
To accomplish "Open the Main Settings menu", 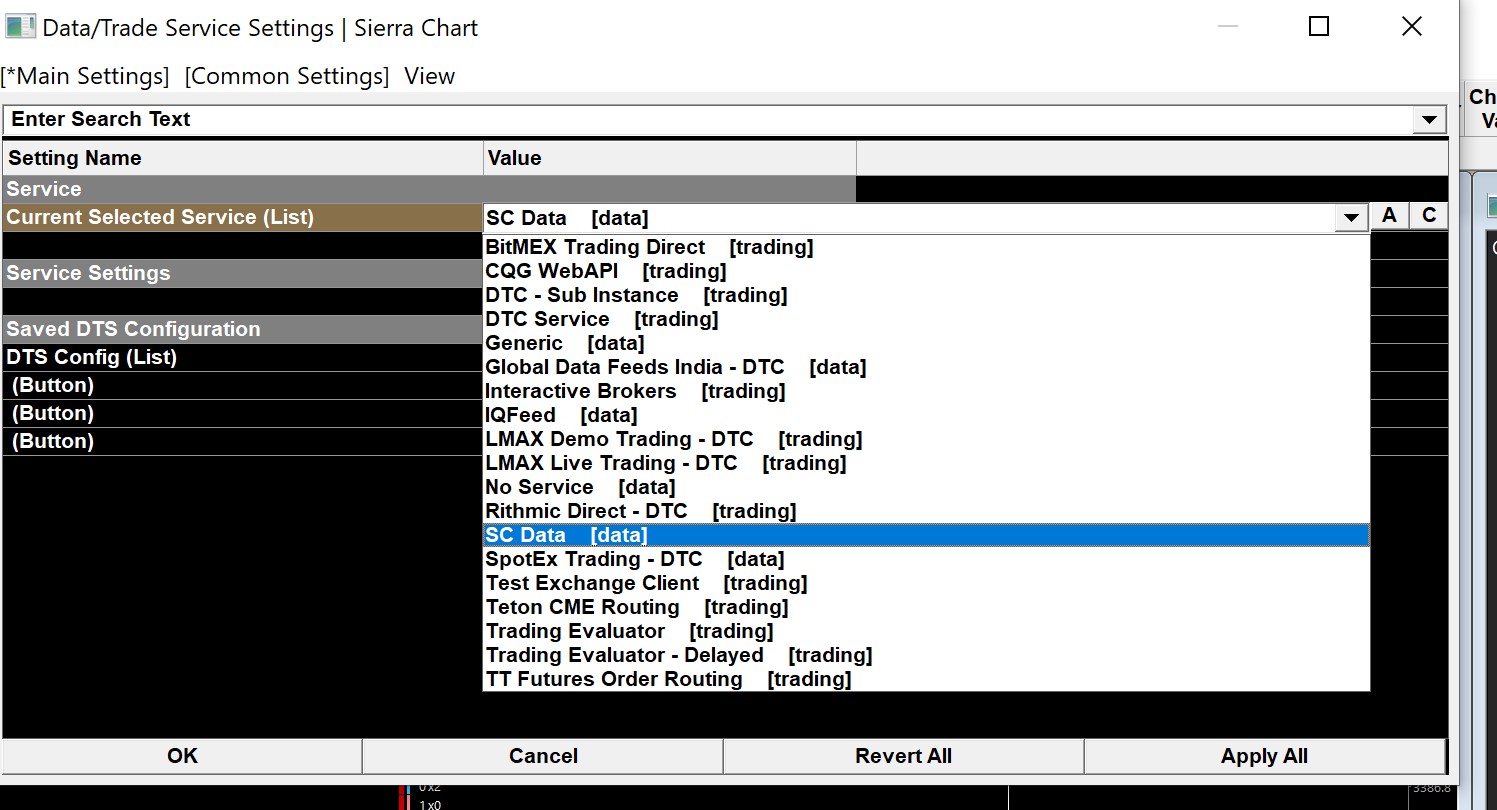I will click(x=85, y=76).
